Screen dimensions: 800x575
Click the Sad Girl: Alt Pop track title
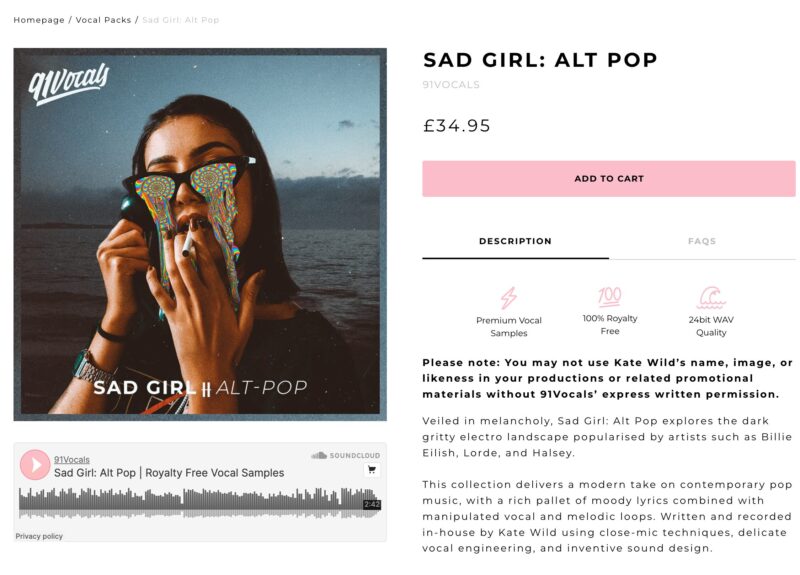pos(169,473)
